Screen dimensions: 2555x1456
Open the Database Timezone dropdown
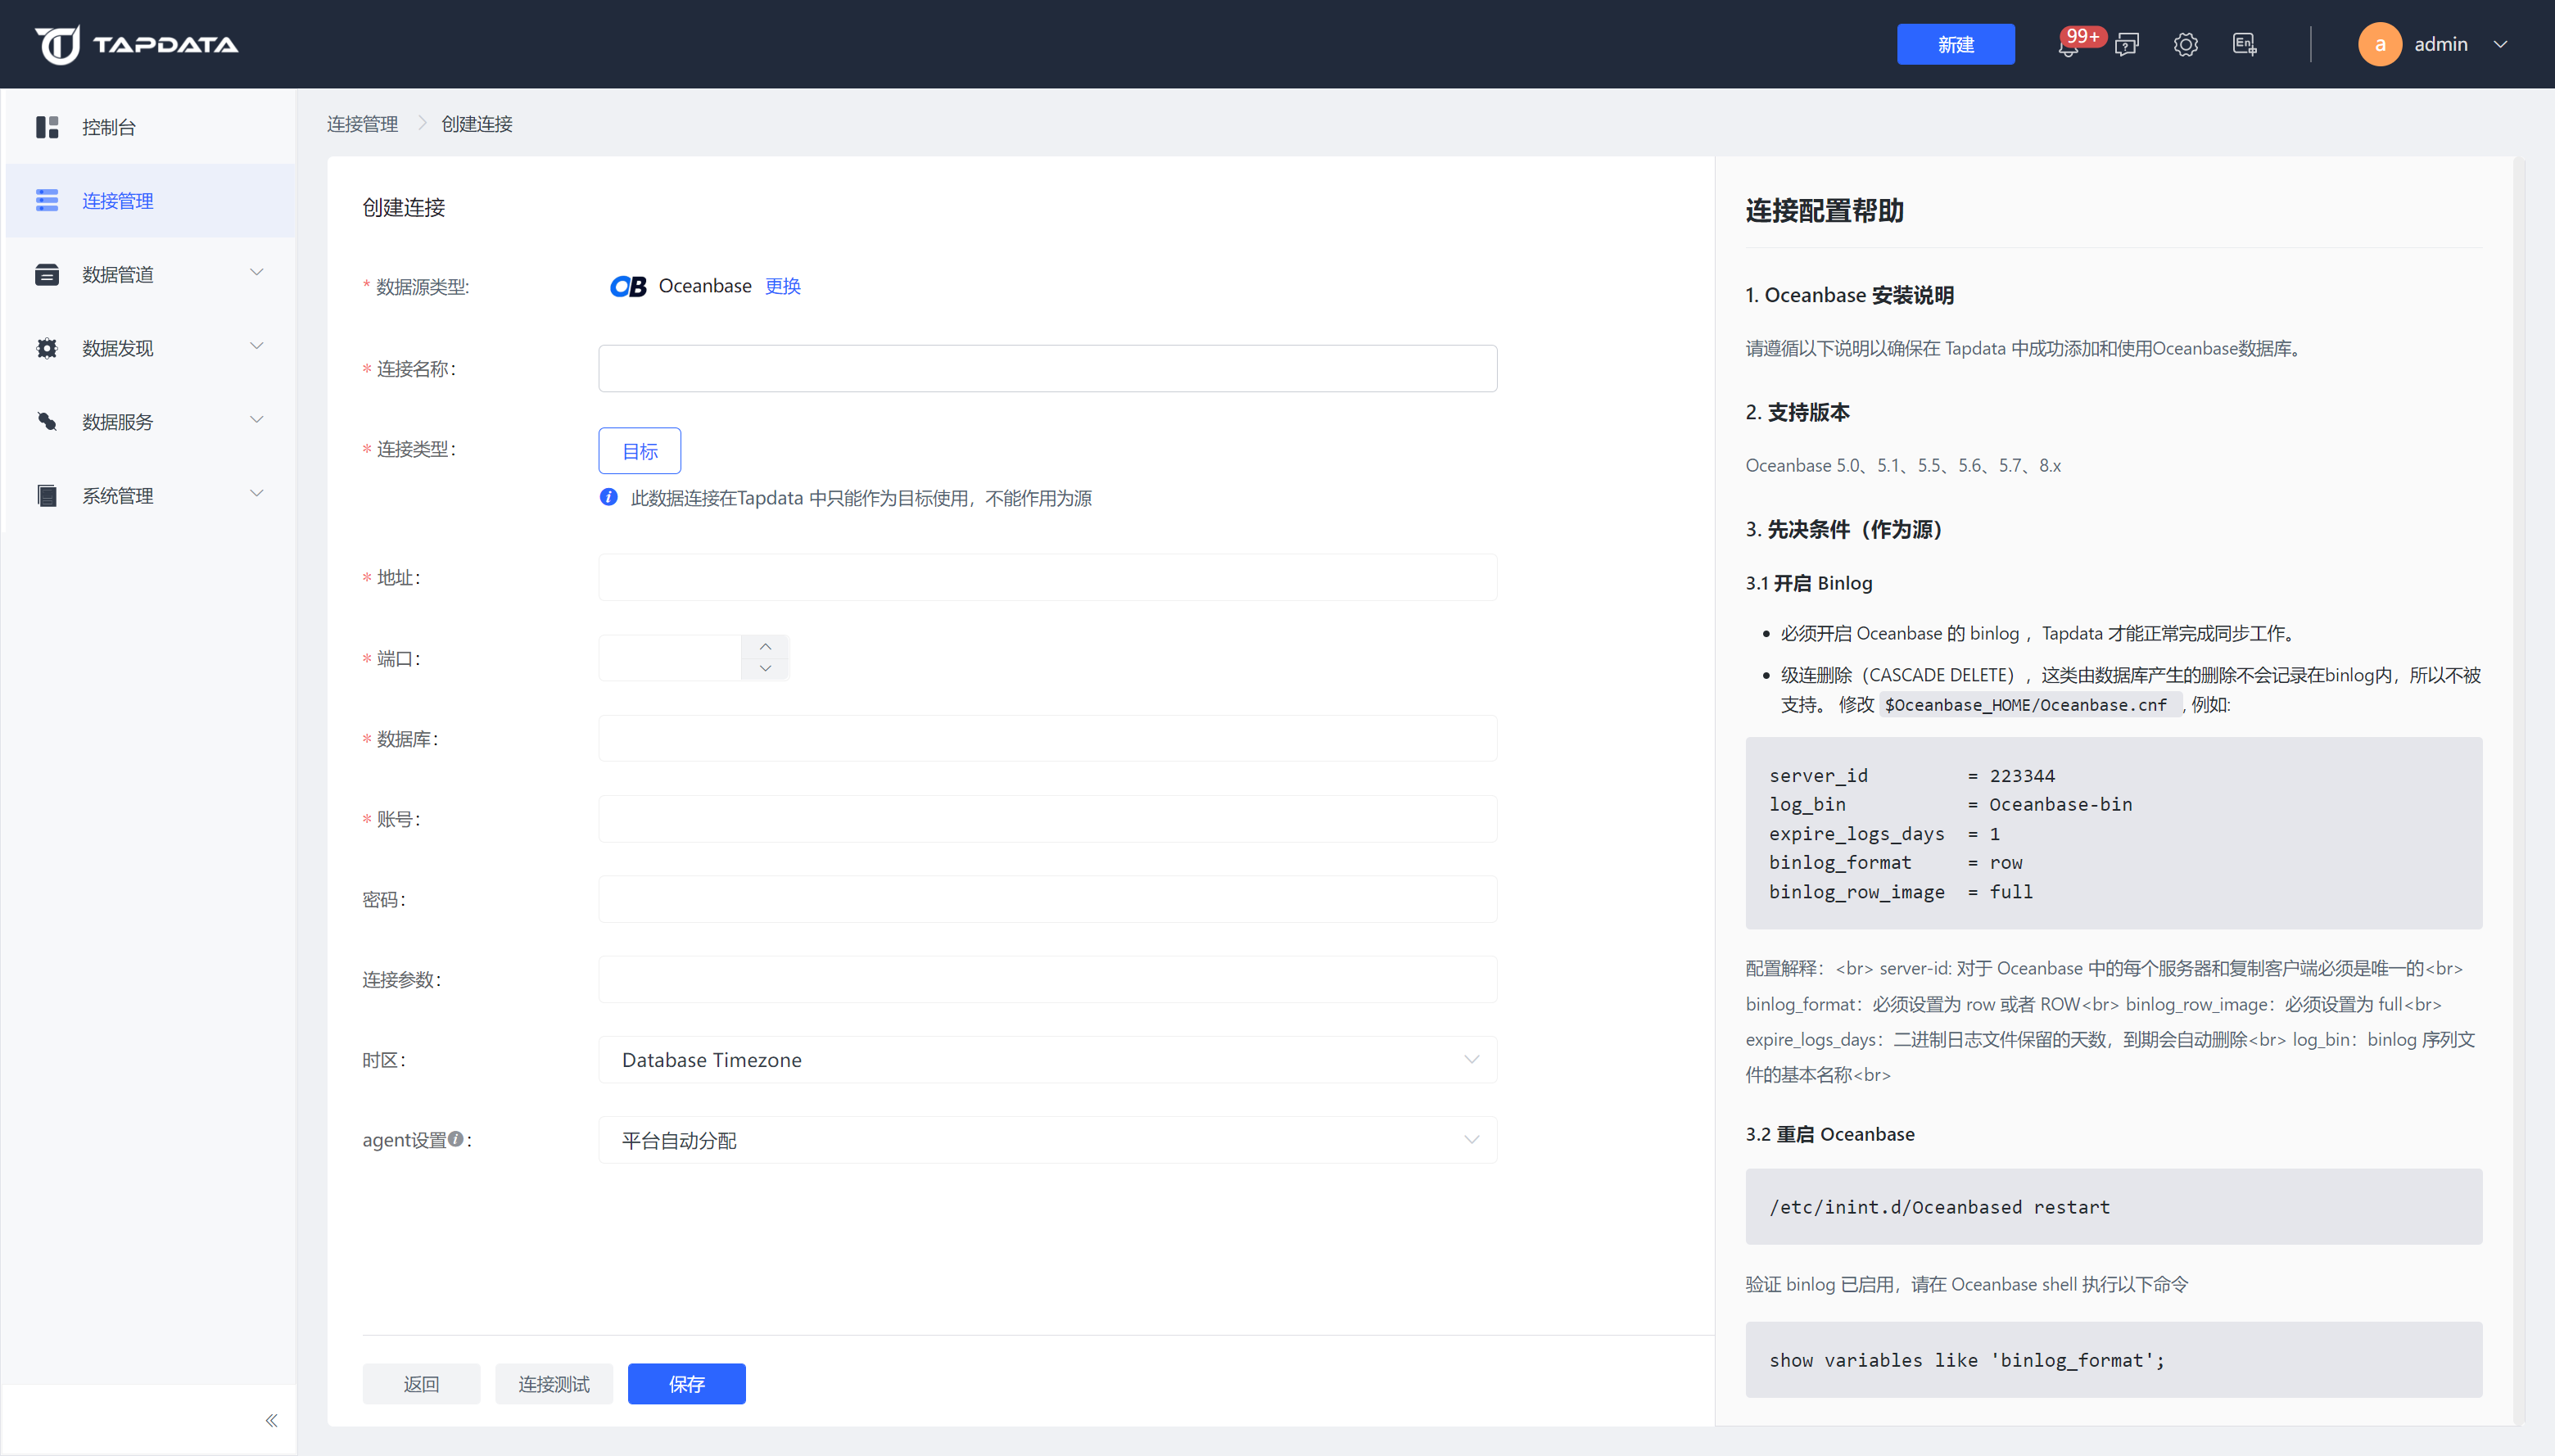(x=1047, y=1060)
